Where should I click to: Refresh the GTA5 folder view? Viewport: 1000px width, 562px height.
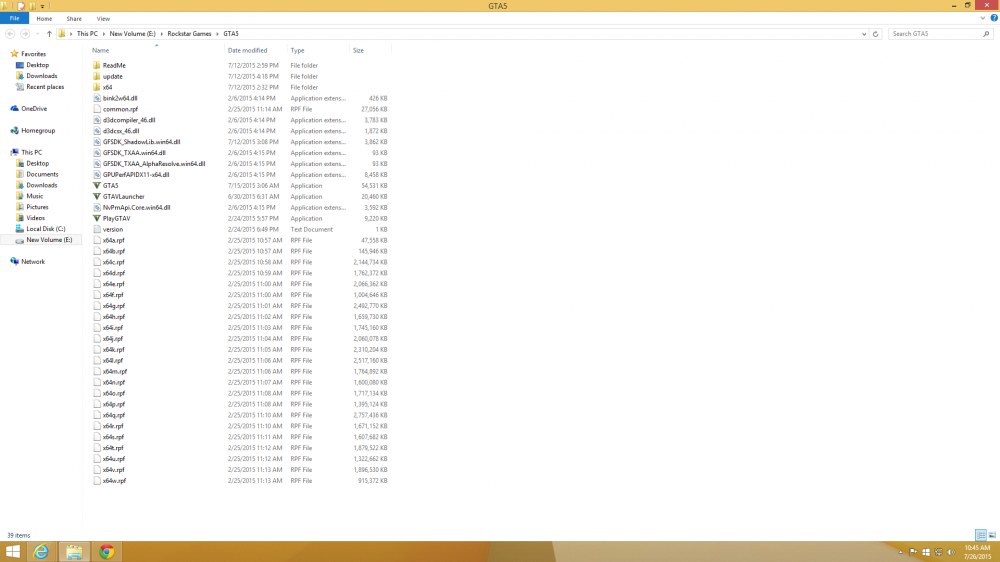click(875, 34)
